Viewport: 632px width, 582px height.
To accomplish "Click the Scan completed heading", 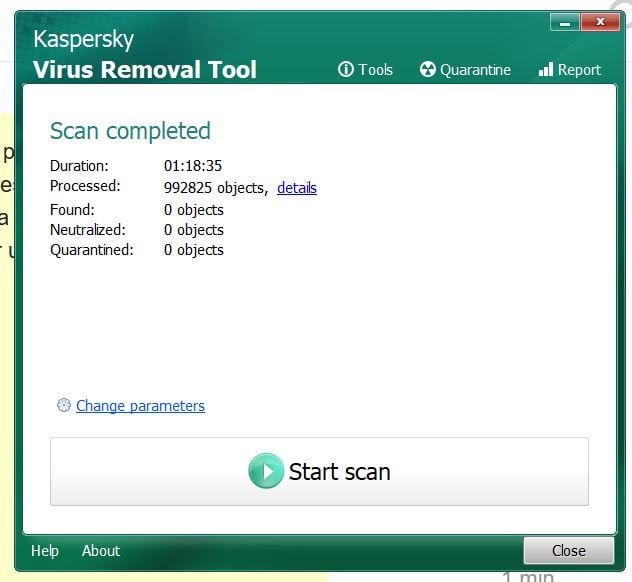I will click(x=130, y=131).
